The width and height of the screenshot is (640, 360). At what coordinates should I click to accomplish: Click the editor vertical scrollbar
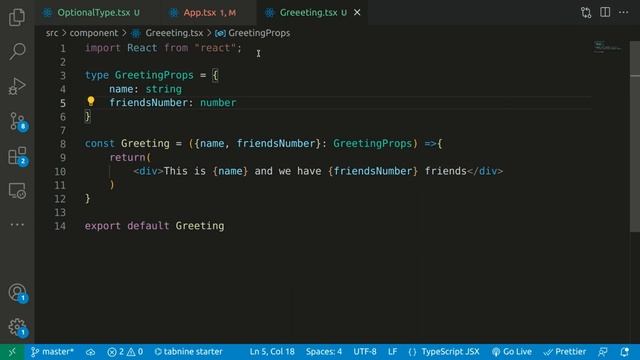tap(635, 137)
